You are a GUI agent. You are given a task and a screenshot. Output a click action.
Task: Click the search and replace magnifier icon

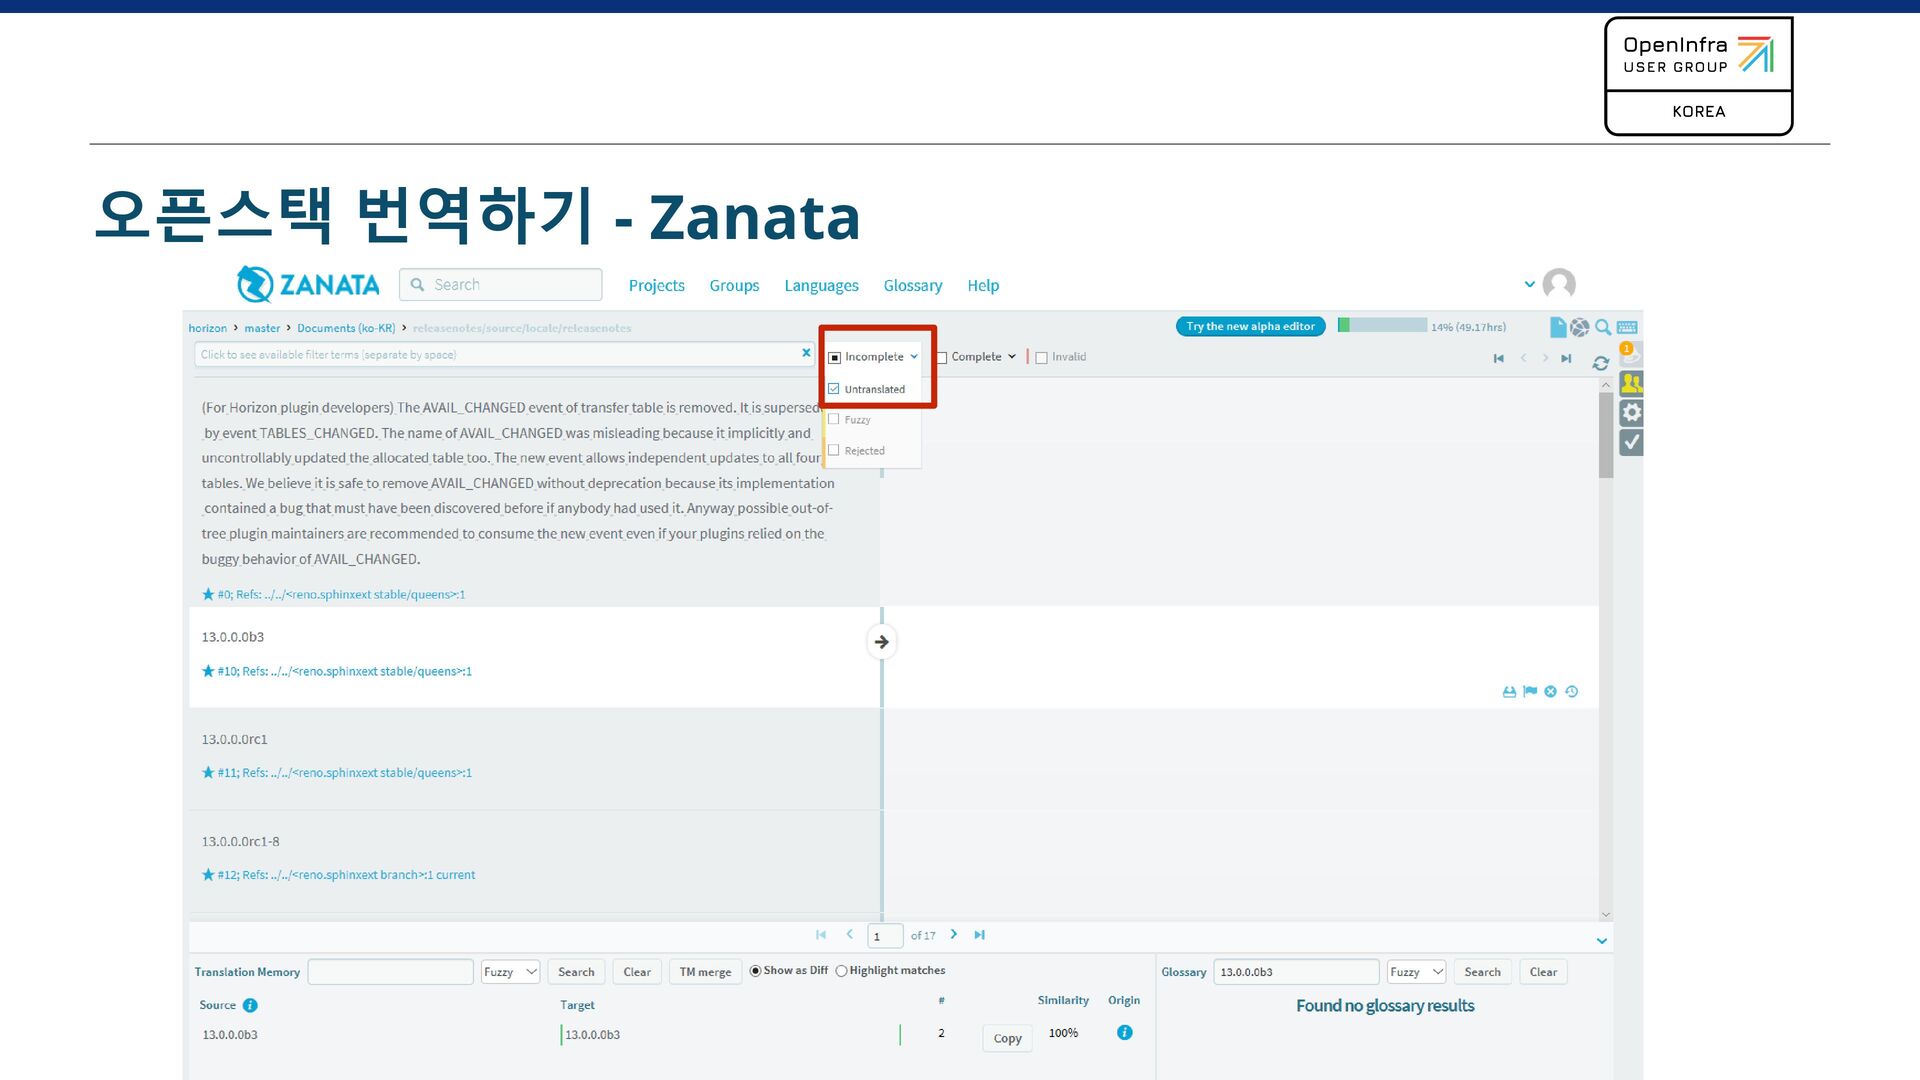[1603, 327]
